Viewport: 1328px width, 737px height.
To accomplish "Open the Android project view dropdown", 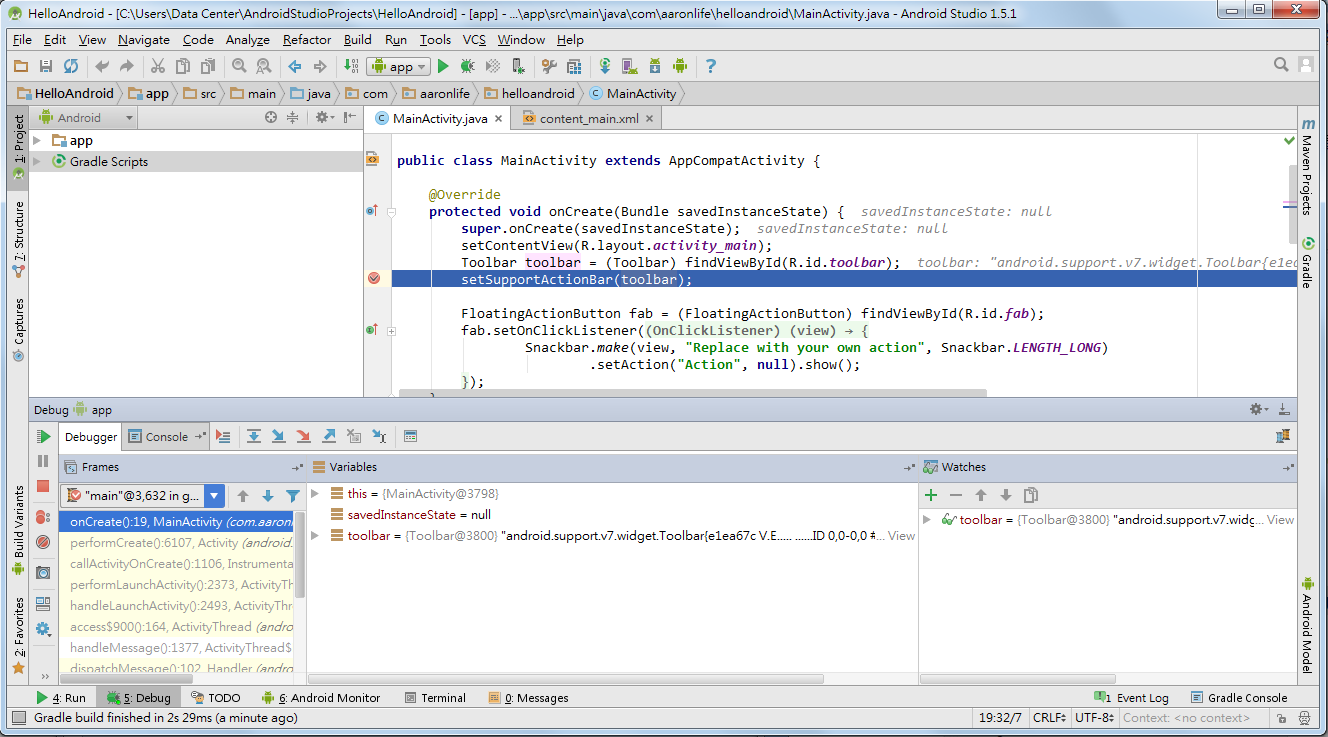I will tap(84, 117).
